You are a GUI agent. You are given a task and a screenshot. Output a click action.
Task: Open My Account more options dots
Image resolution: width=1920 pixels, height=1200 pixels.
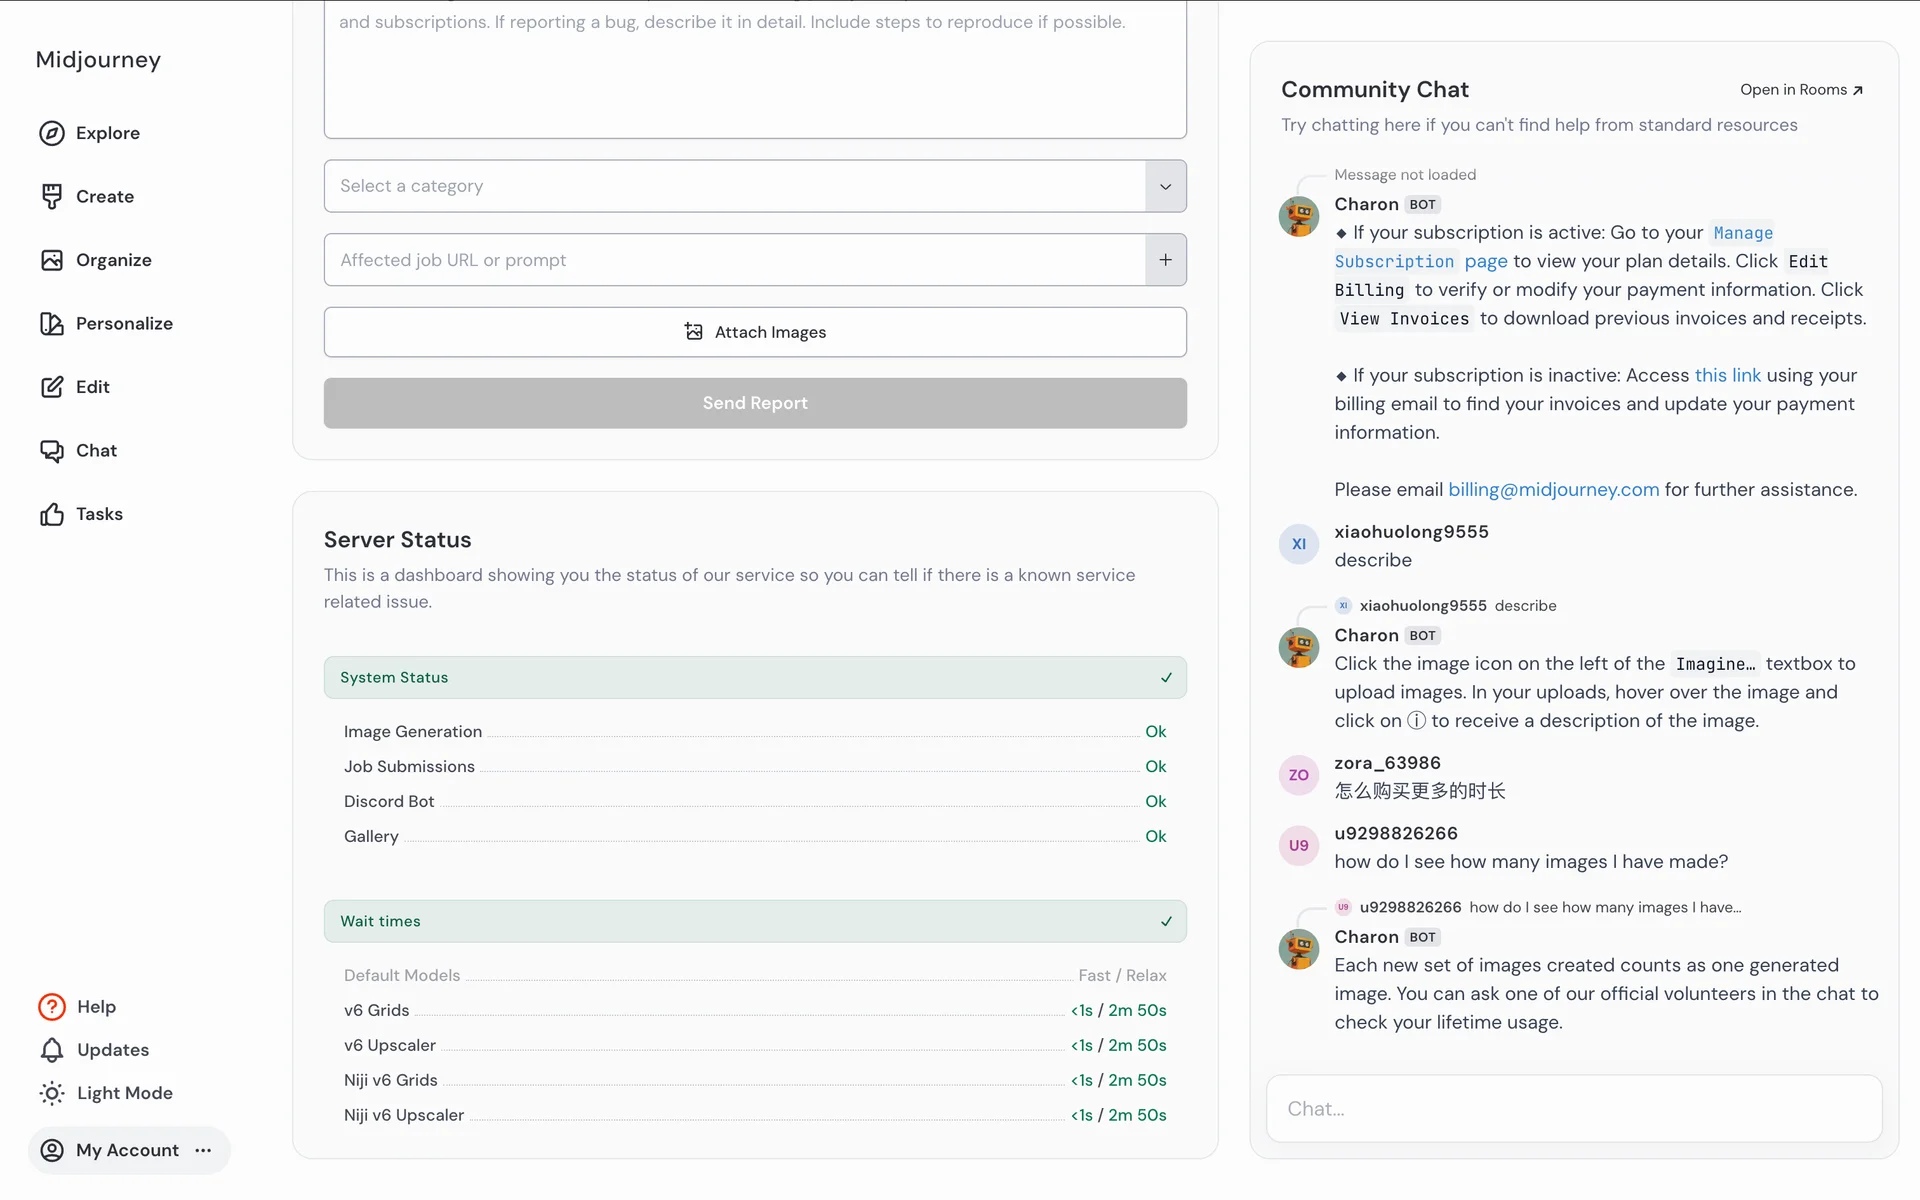(204, 1150)
